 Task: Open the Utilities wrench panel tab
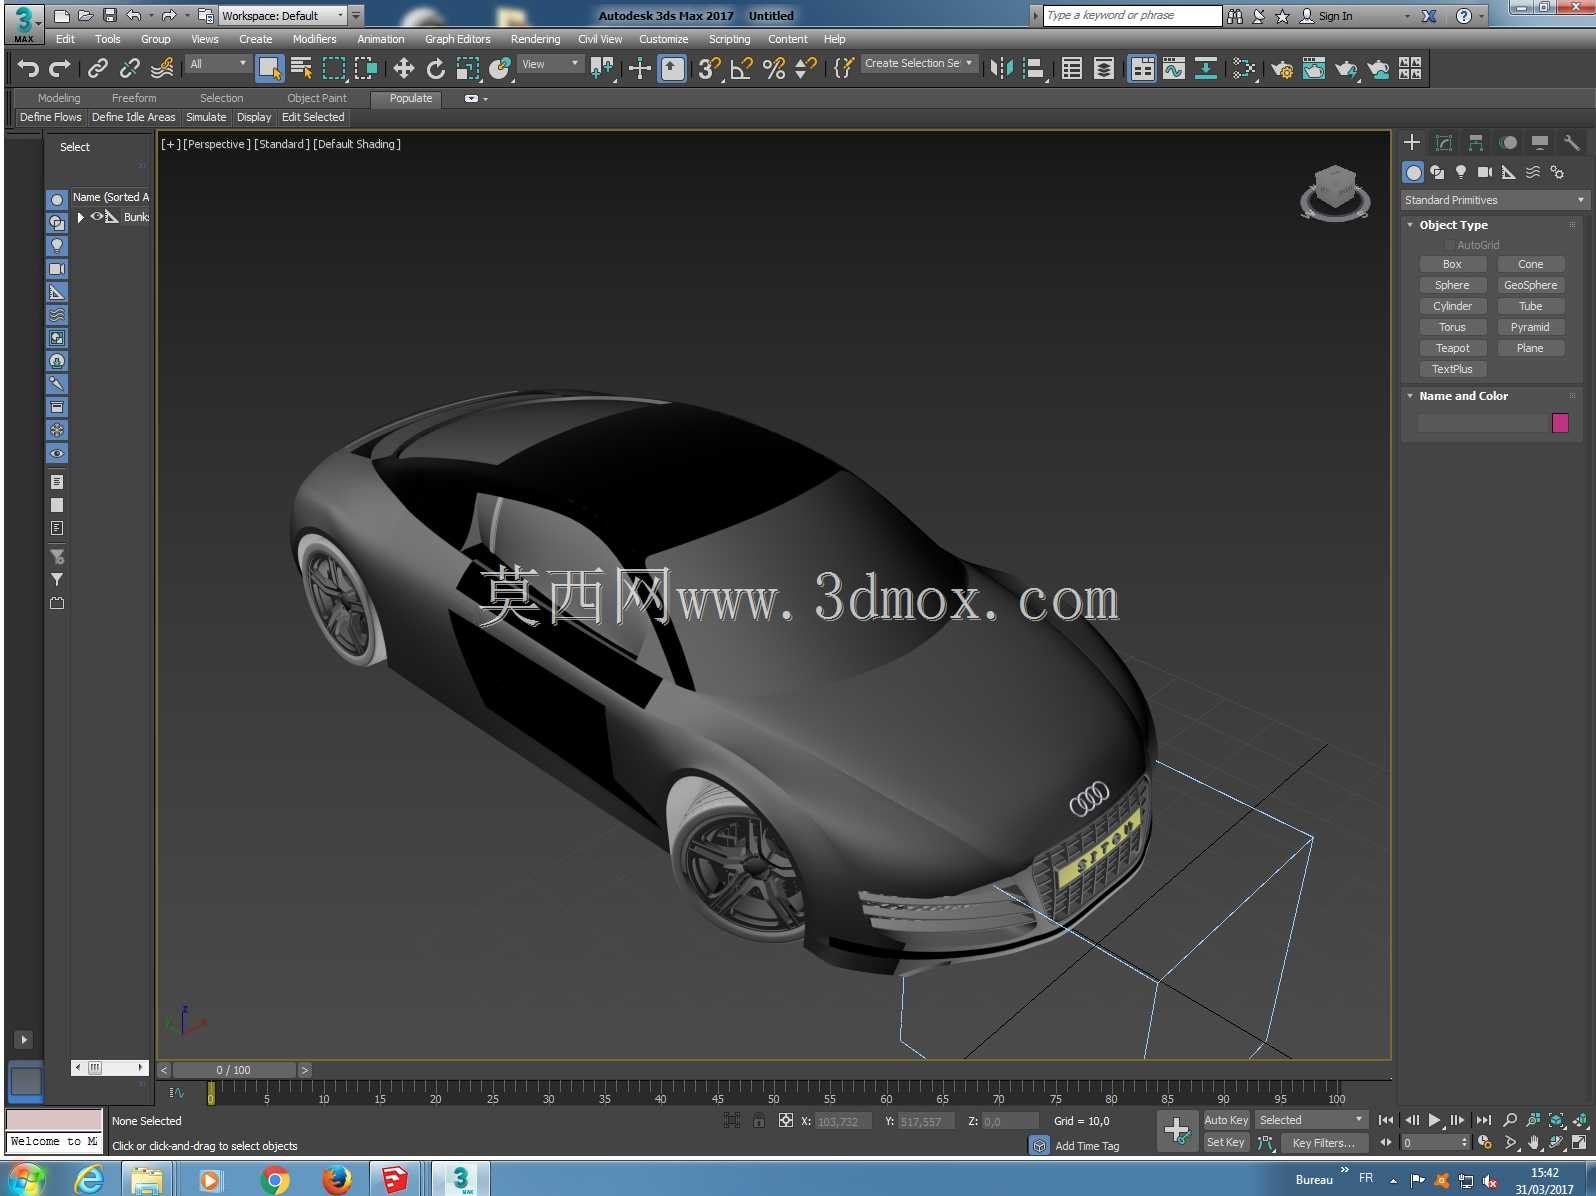pos(1571,143)
